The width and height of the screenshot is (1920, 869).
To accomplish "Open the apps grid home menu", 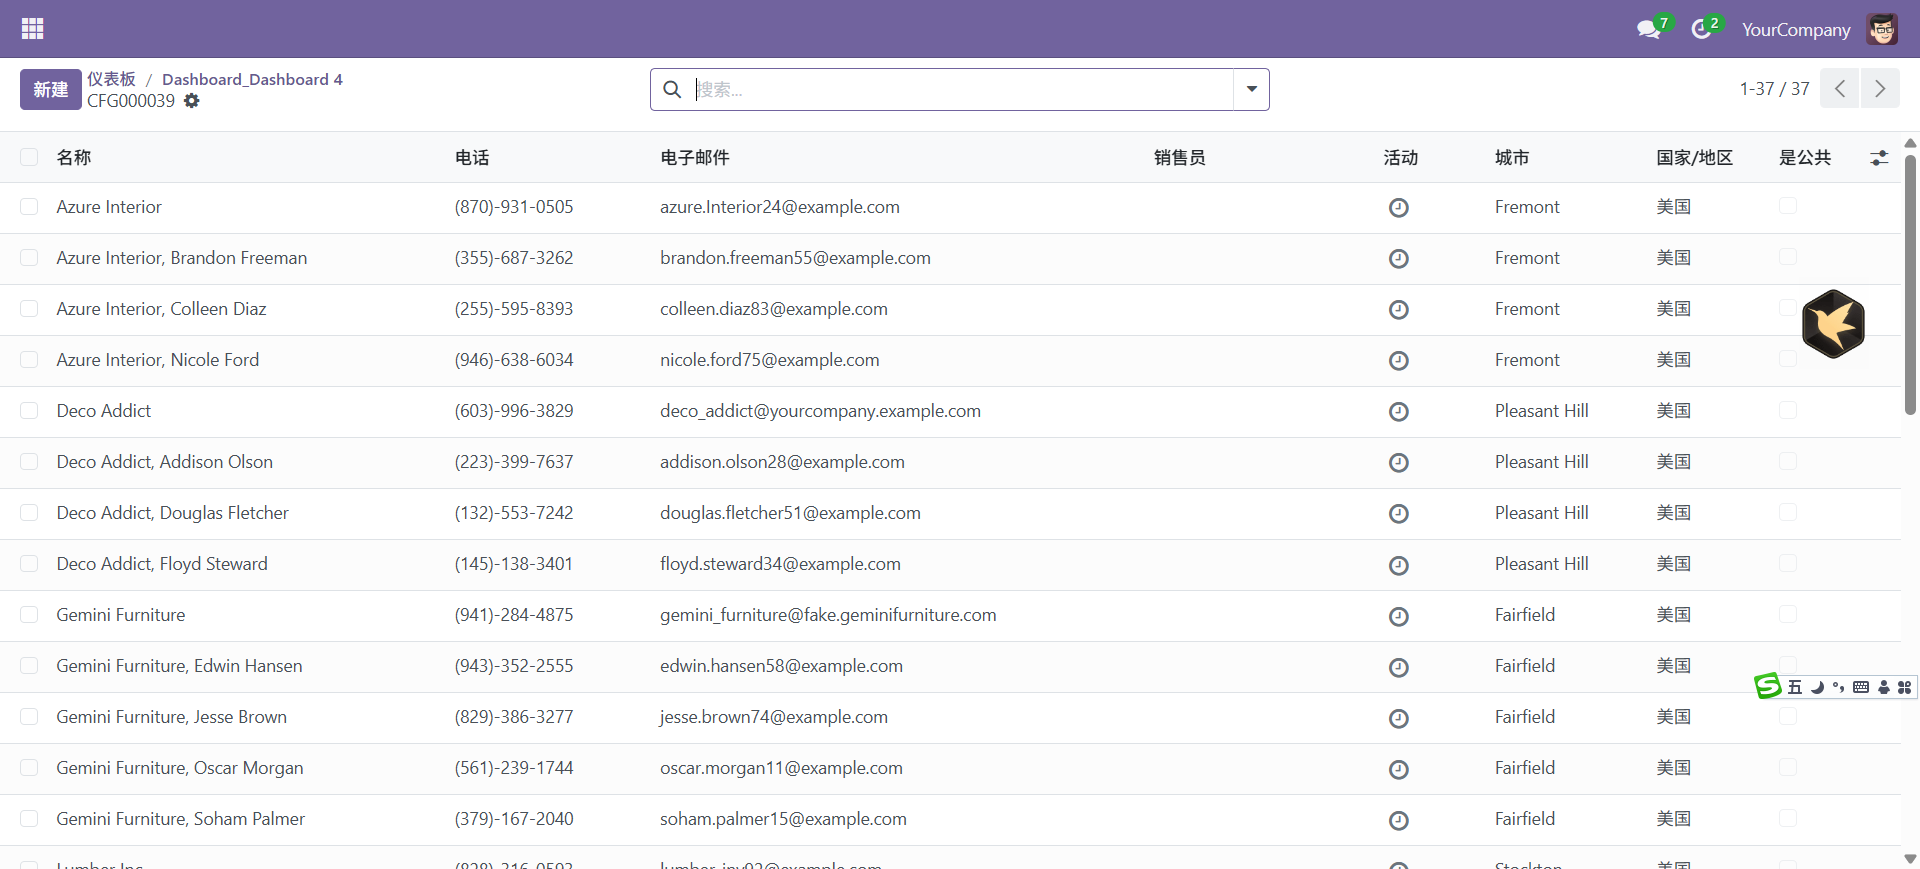I will [32, 29].
